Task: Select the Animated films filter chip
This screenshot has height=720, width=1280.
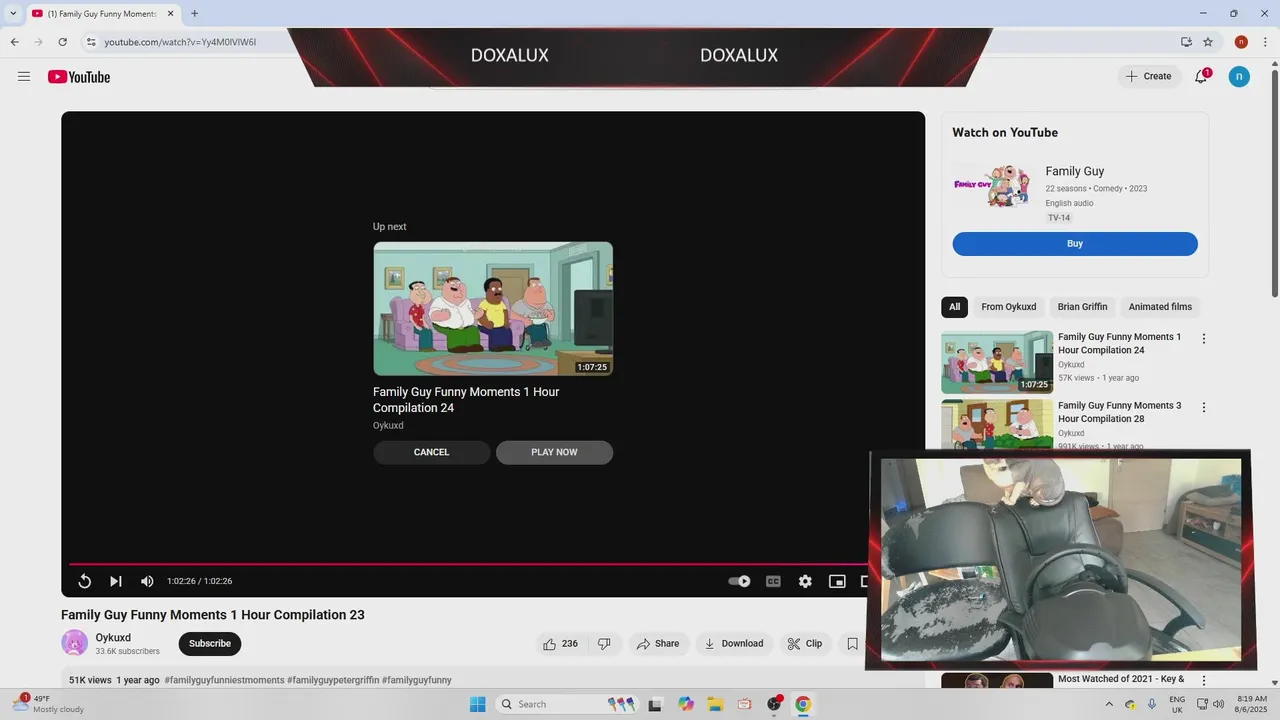Action: tap(1160, 307)
